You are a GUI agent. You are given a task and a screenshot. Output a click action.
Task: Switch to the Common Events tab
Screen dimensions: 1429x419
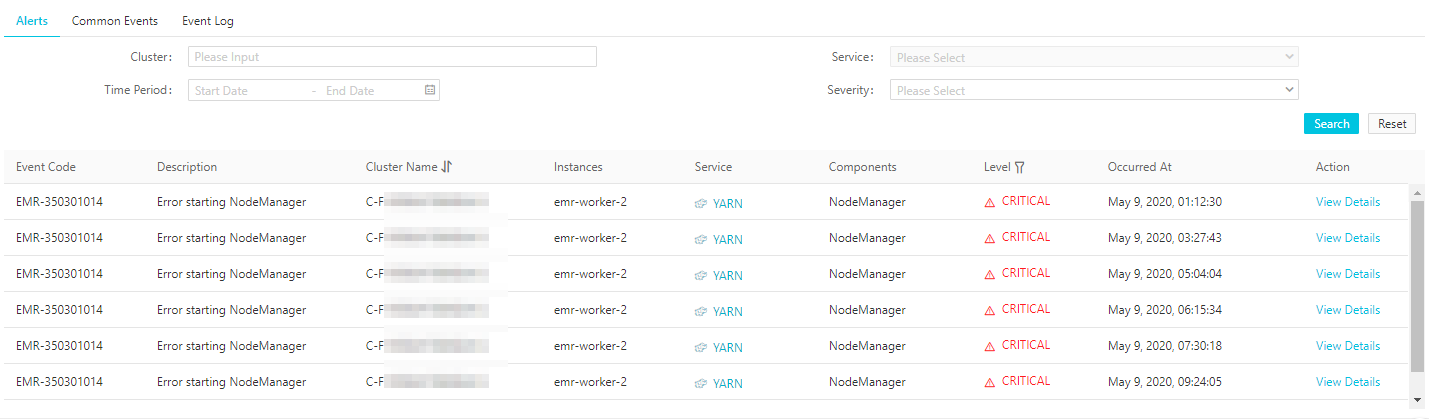point(115,20)
